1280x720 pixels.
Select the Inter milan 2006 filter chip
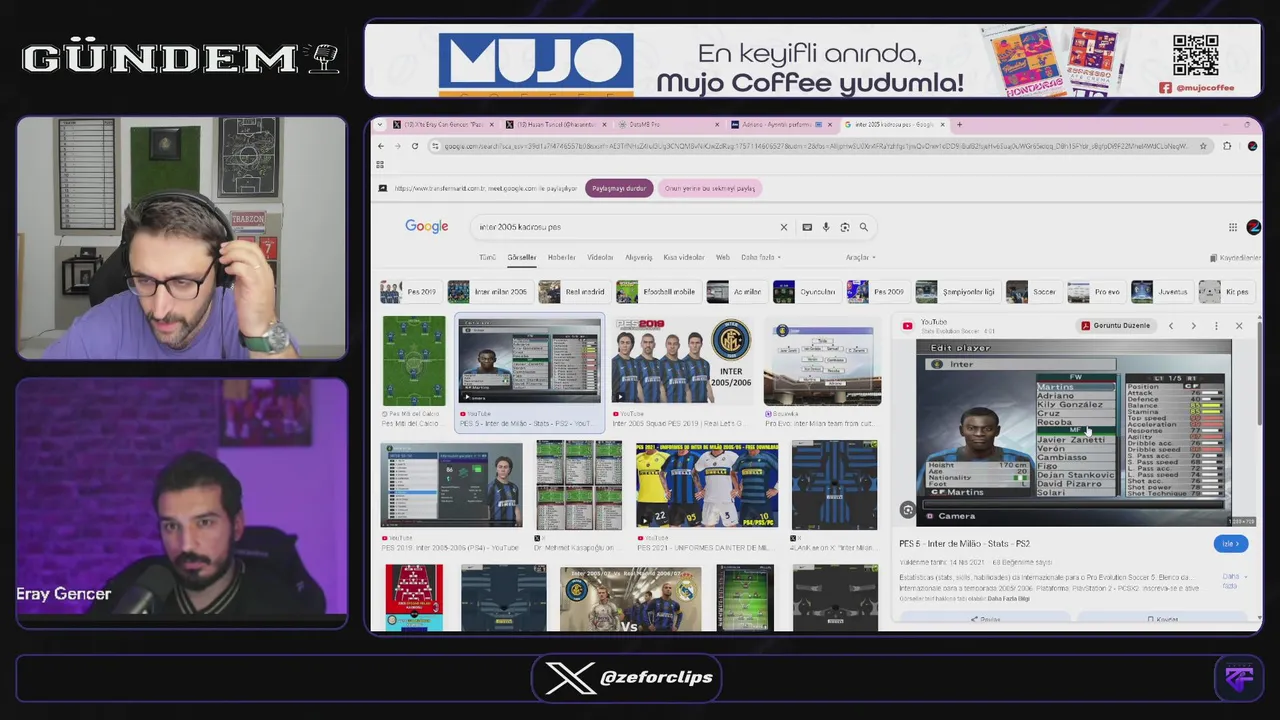489,292
